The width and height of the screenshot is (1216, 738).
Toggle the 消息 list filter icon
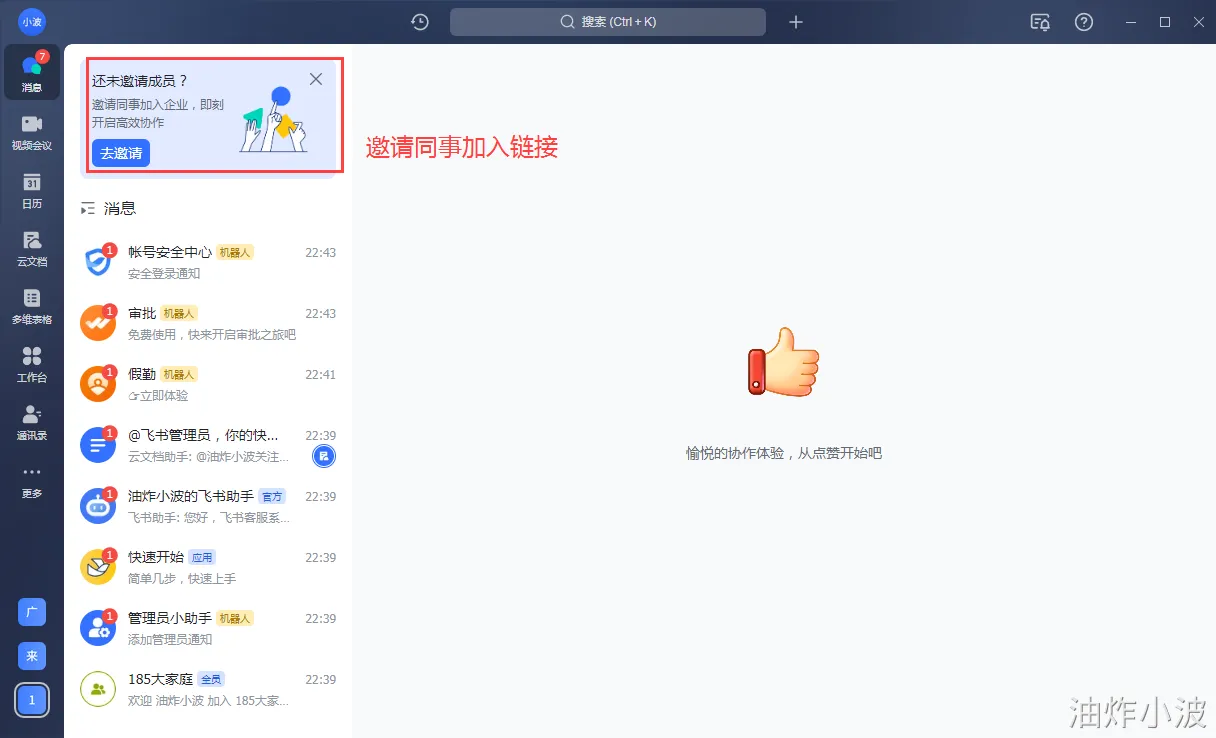point(88,208)
